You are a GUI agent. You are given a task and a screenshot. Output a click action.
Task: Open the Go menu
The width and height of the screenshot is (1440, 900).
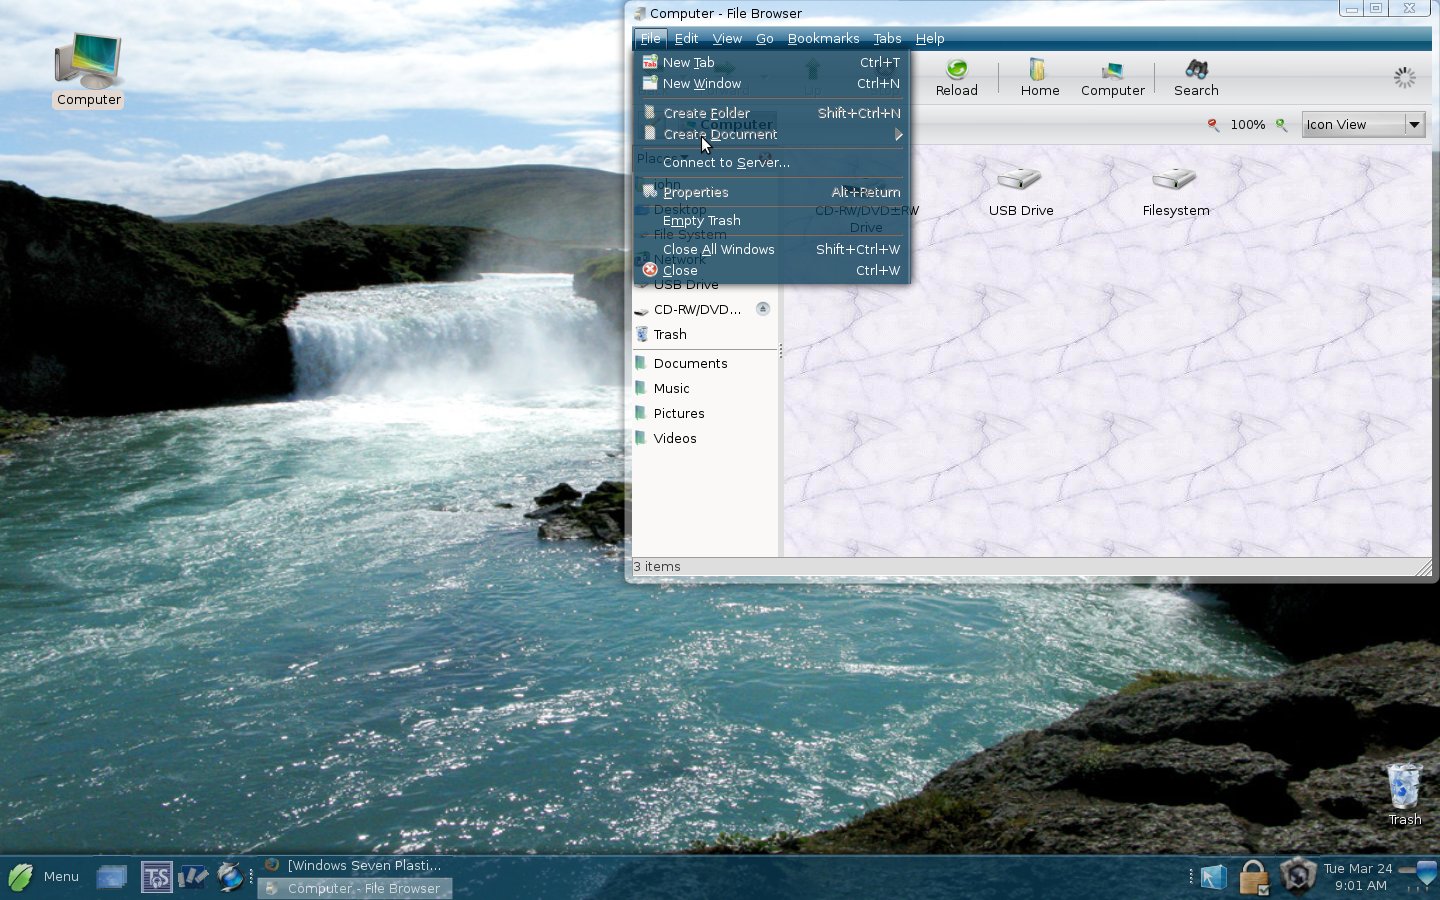(765, 38)
